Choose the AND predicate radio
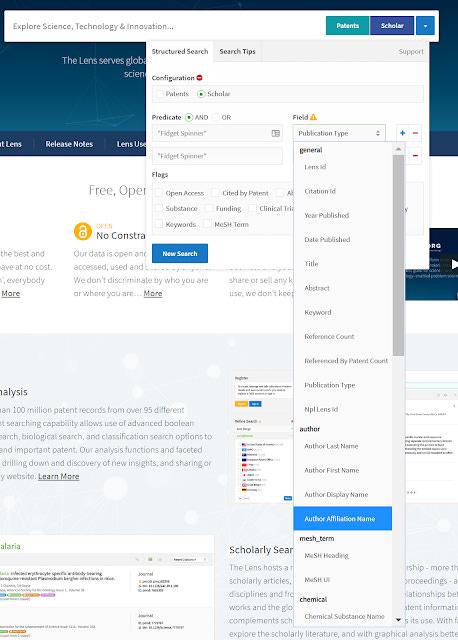This screenshot has height=640, width=458. tap(189, 118)
